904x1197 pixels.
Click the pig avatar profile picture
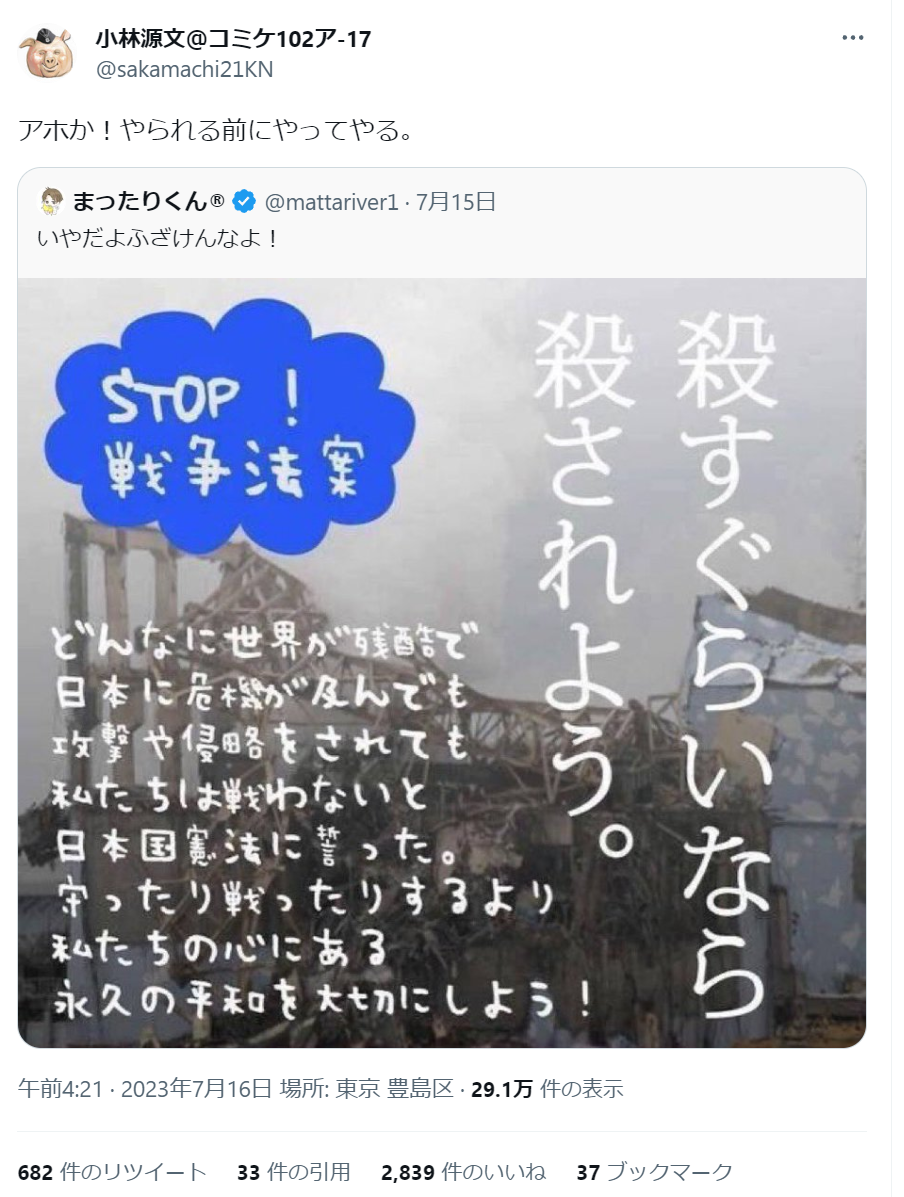click(47, 52)
